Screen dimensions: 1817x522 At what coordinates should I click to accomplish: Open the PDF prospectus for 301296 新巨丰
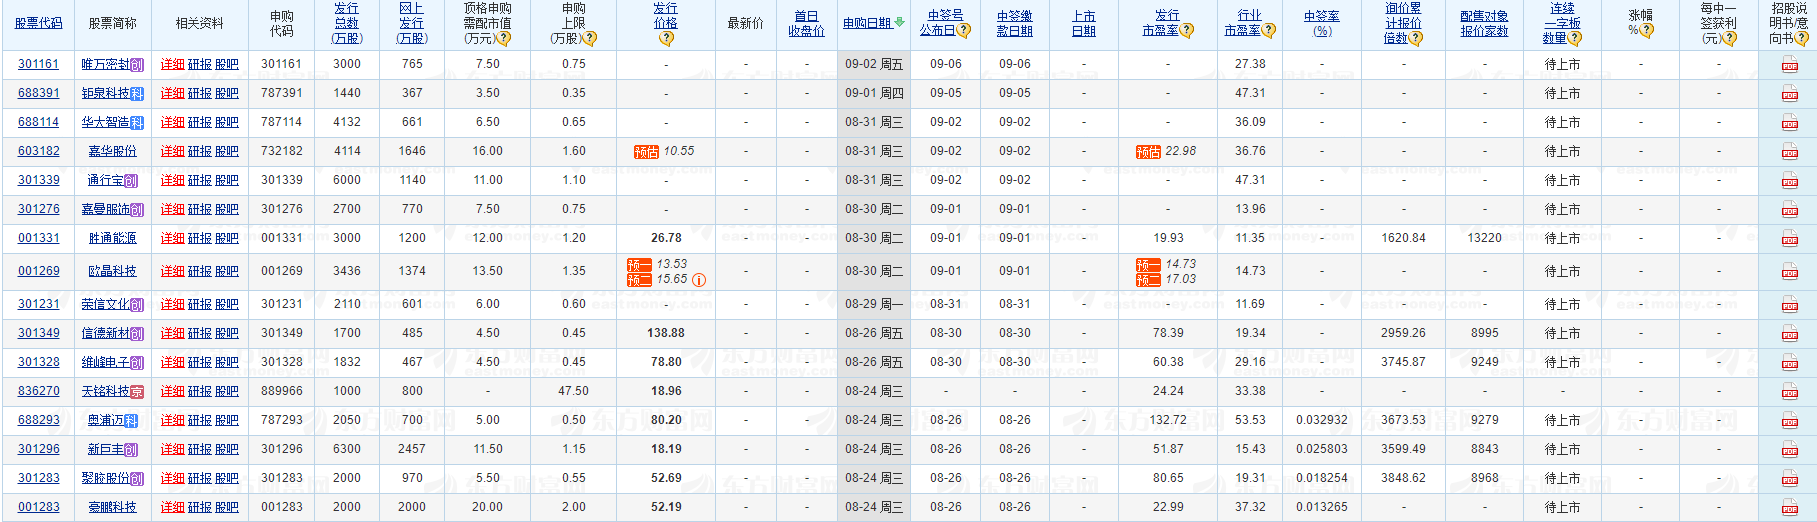pyautogui.click(x=1789, y=450)
